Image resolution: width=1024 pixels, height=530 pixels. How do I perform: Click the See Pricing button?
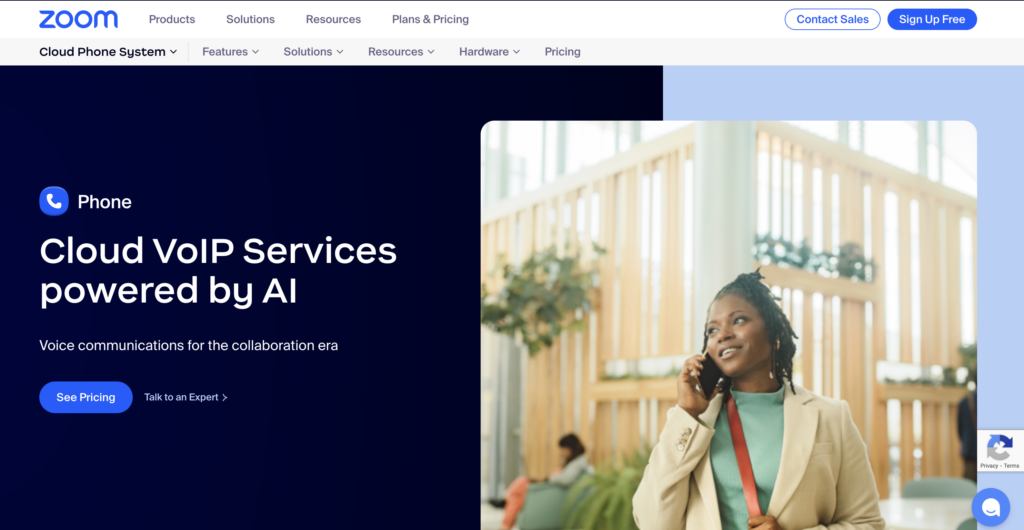point(86,398)
